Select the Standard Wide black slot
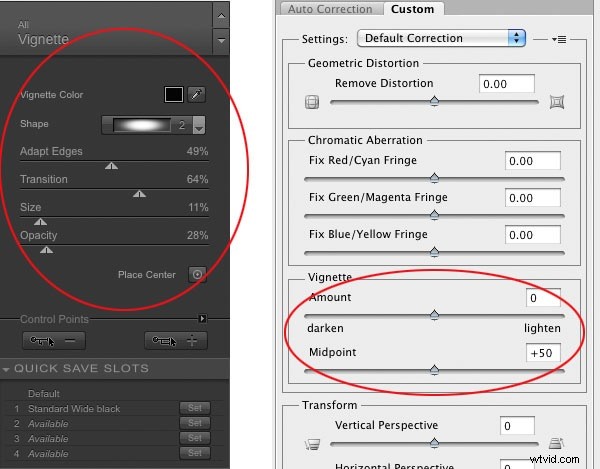 (x=74, y=409)
